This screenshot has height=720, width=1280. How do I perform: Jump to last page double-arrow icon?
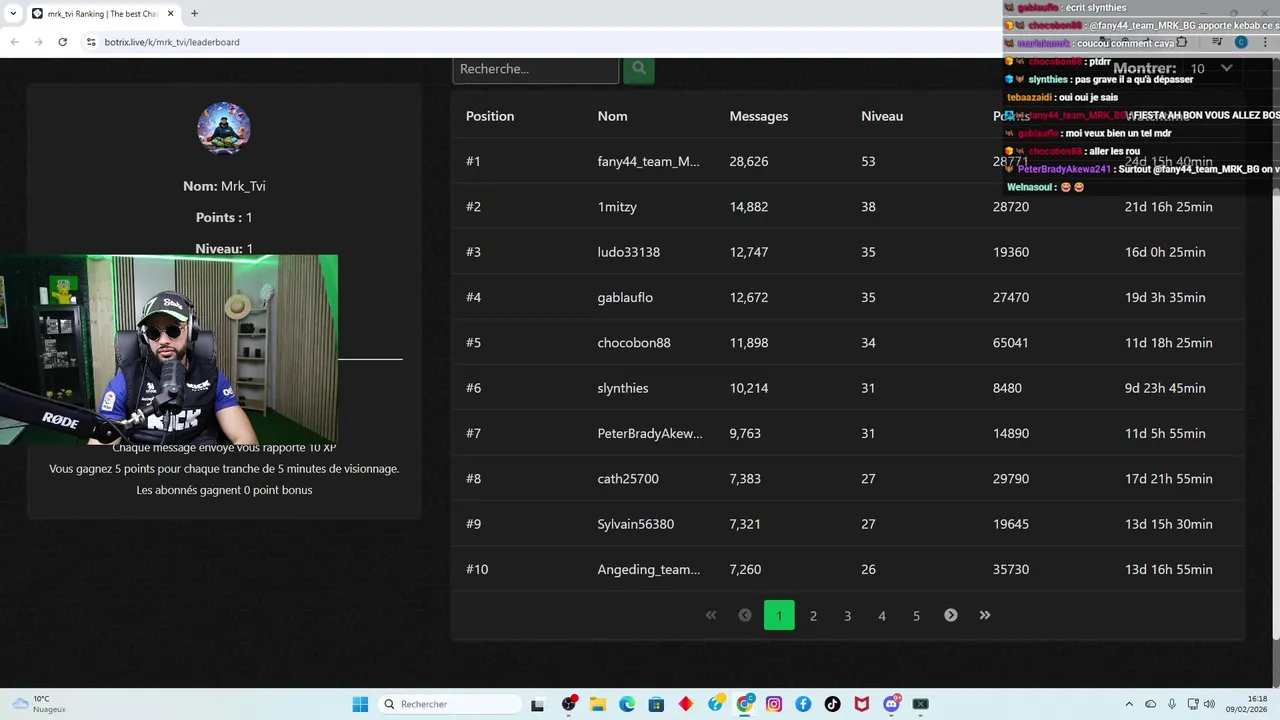(985, 615)
